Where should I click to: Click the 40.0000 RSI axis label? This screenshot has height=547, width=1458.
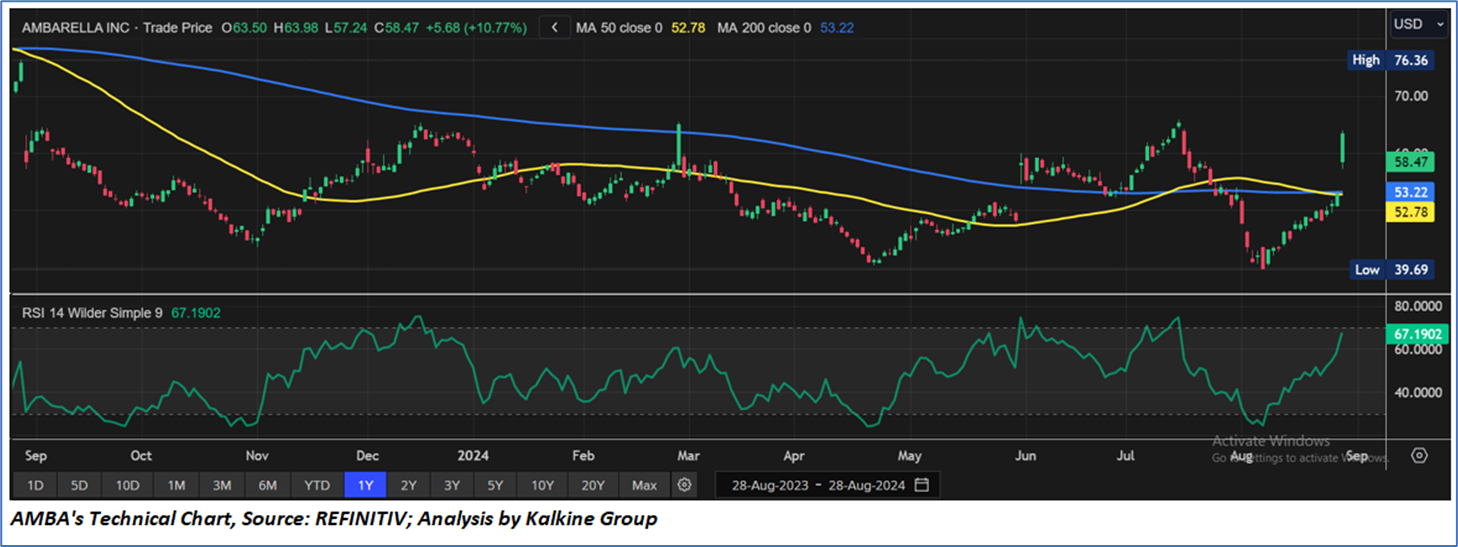coord(1419,392)
